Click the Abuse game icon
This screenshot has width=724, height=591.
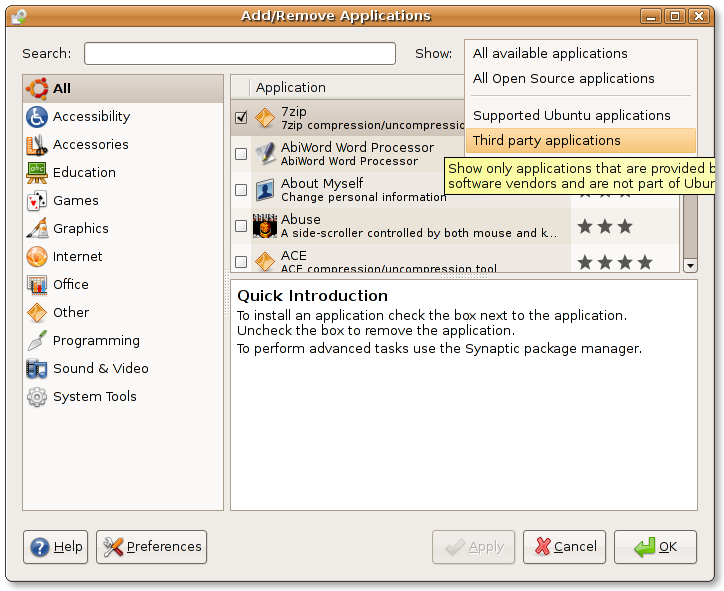click(265, 226)
